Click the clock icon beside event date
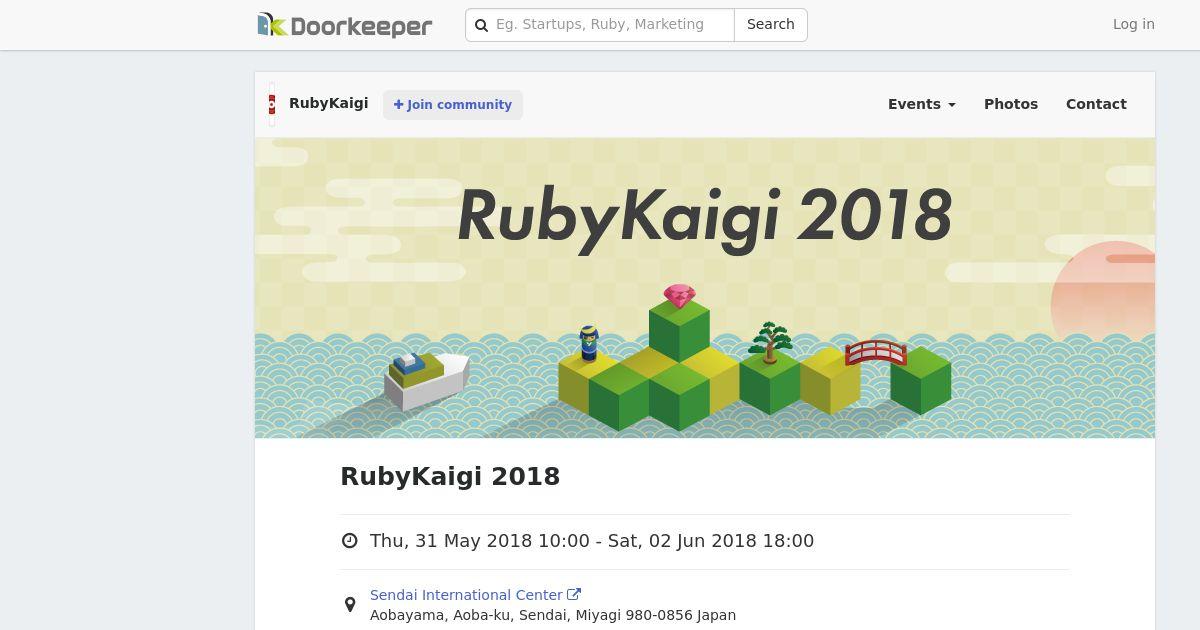 350,541
